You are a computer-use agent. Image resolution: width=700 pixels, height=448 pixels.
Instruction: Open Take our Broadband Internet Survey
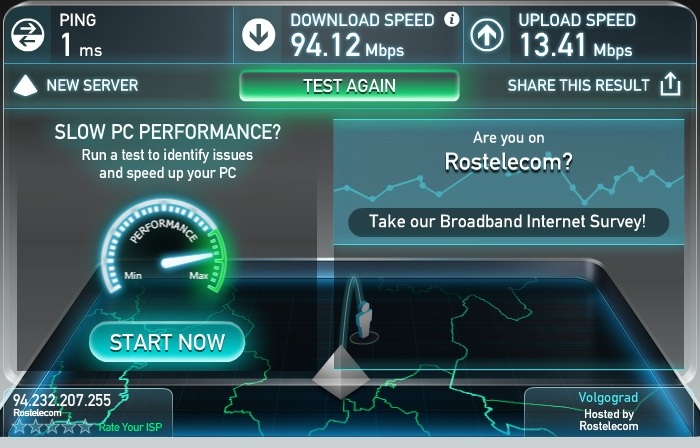point(508,222)
